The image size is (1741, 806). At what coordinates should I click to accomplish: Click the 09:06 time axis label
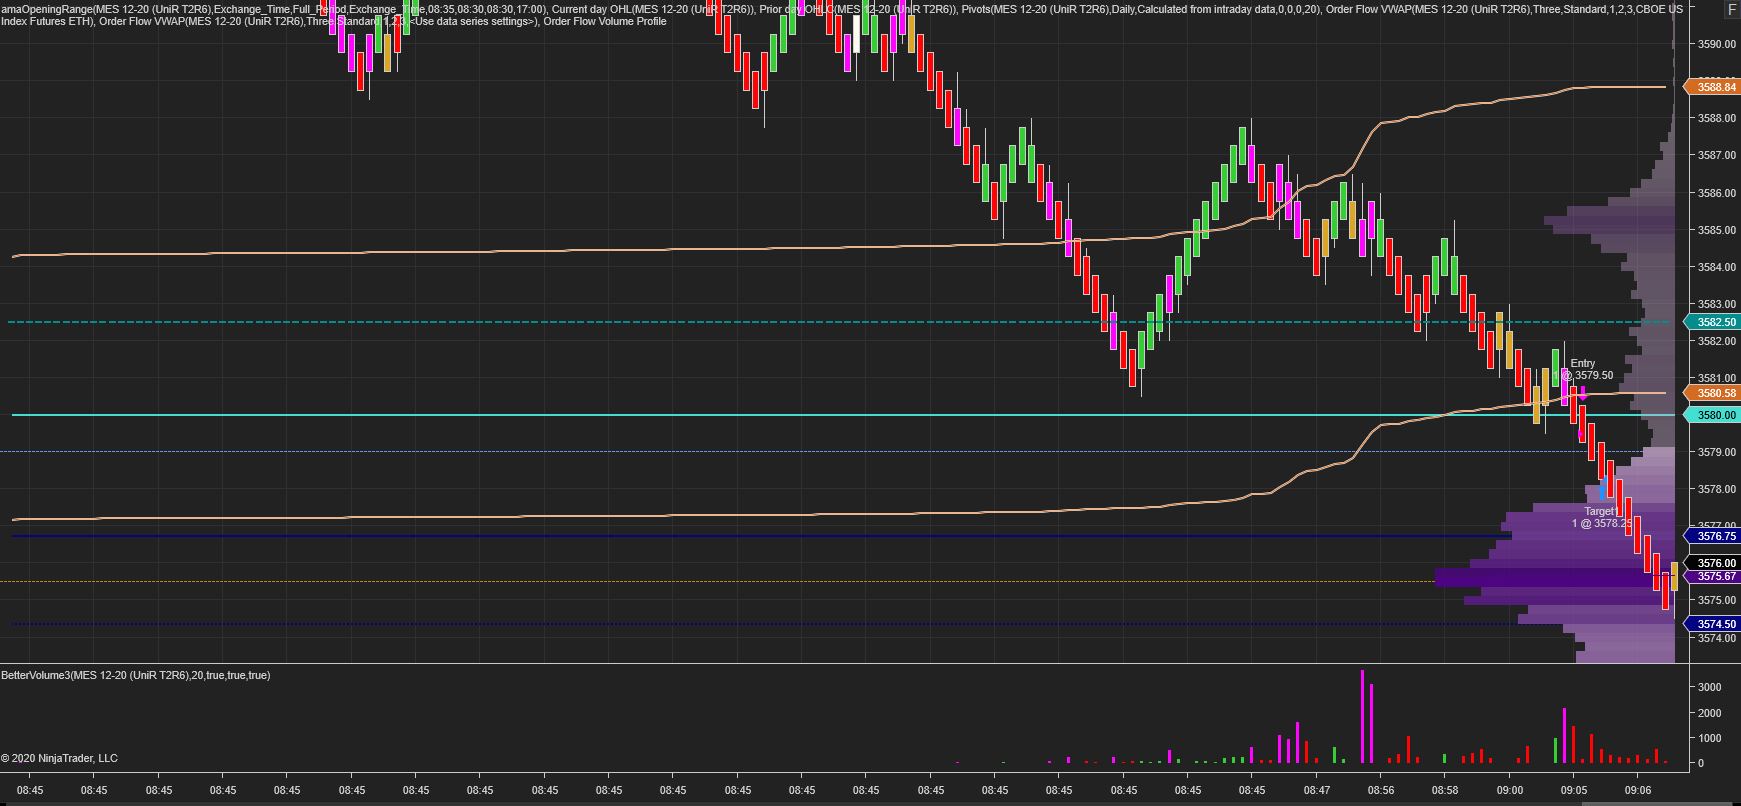(x=1637, y=790)
